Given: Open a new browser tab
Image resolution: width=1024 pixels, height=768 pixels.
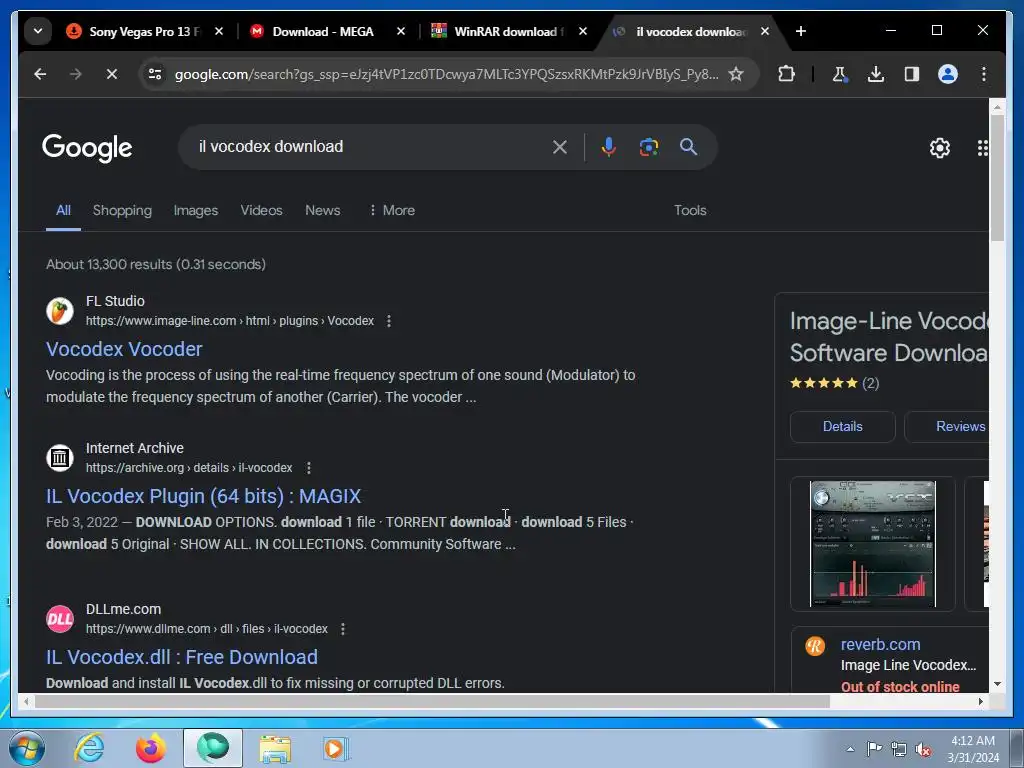Looking at the screenshot, I should tap(801, 31).
